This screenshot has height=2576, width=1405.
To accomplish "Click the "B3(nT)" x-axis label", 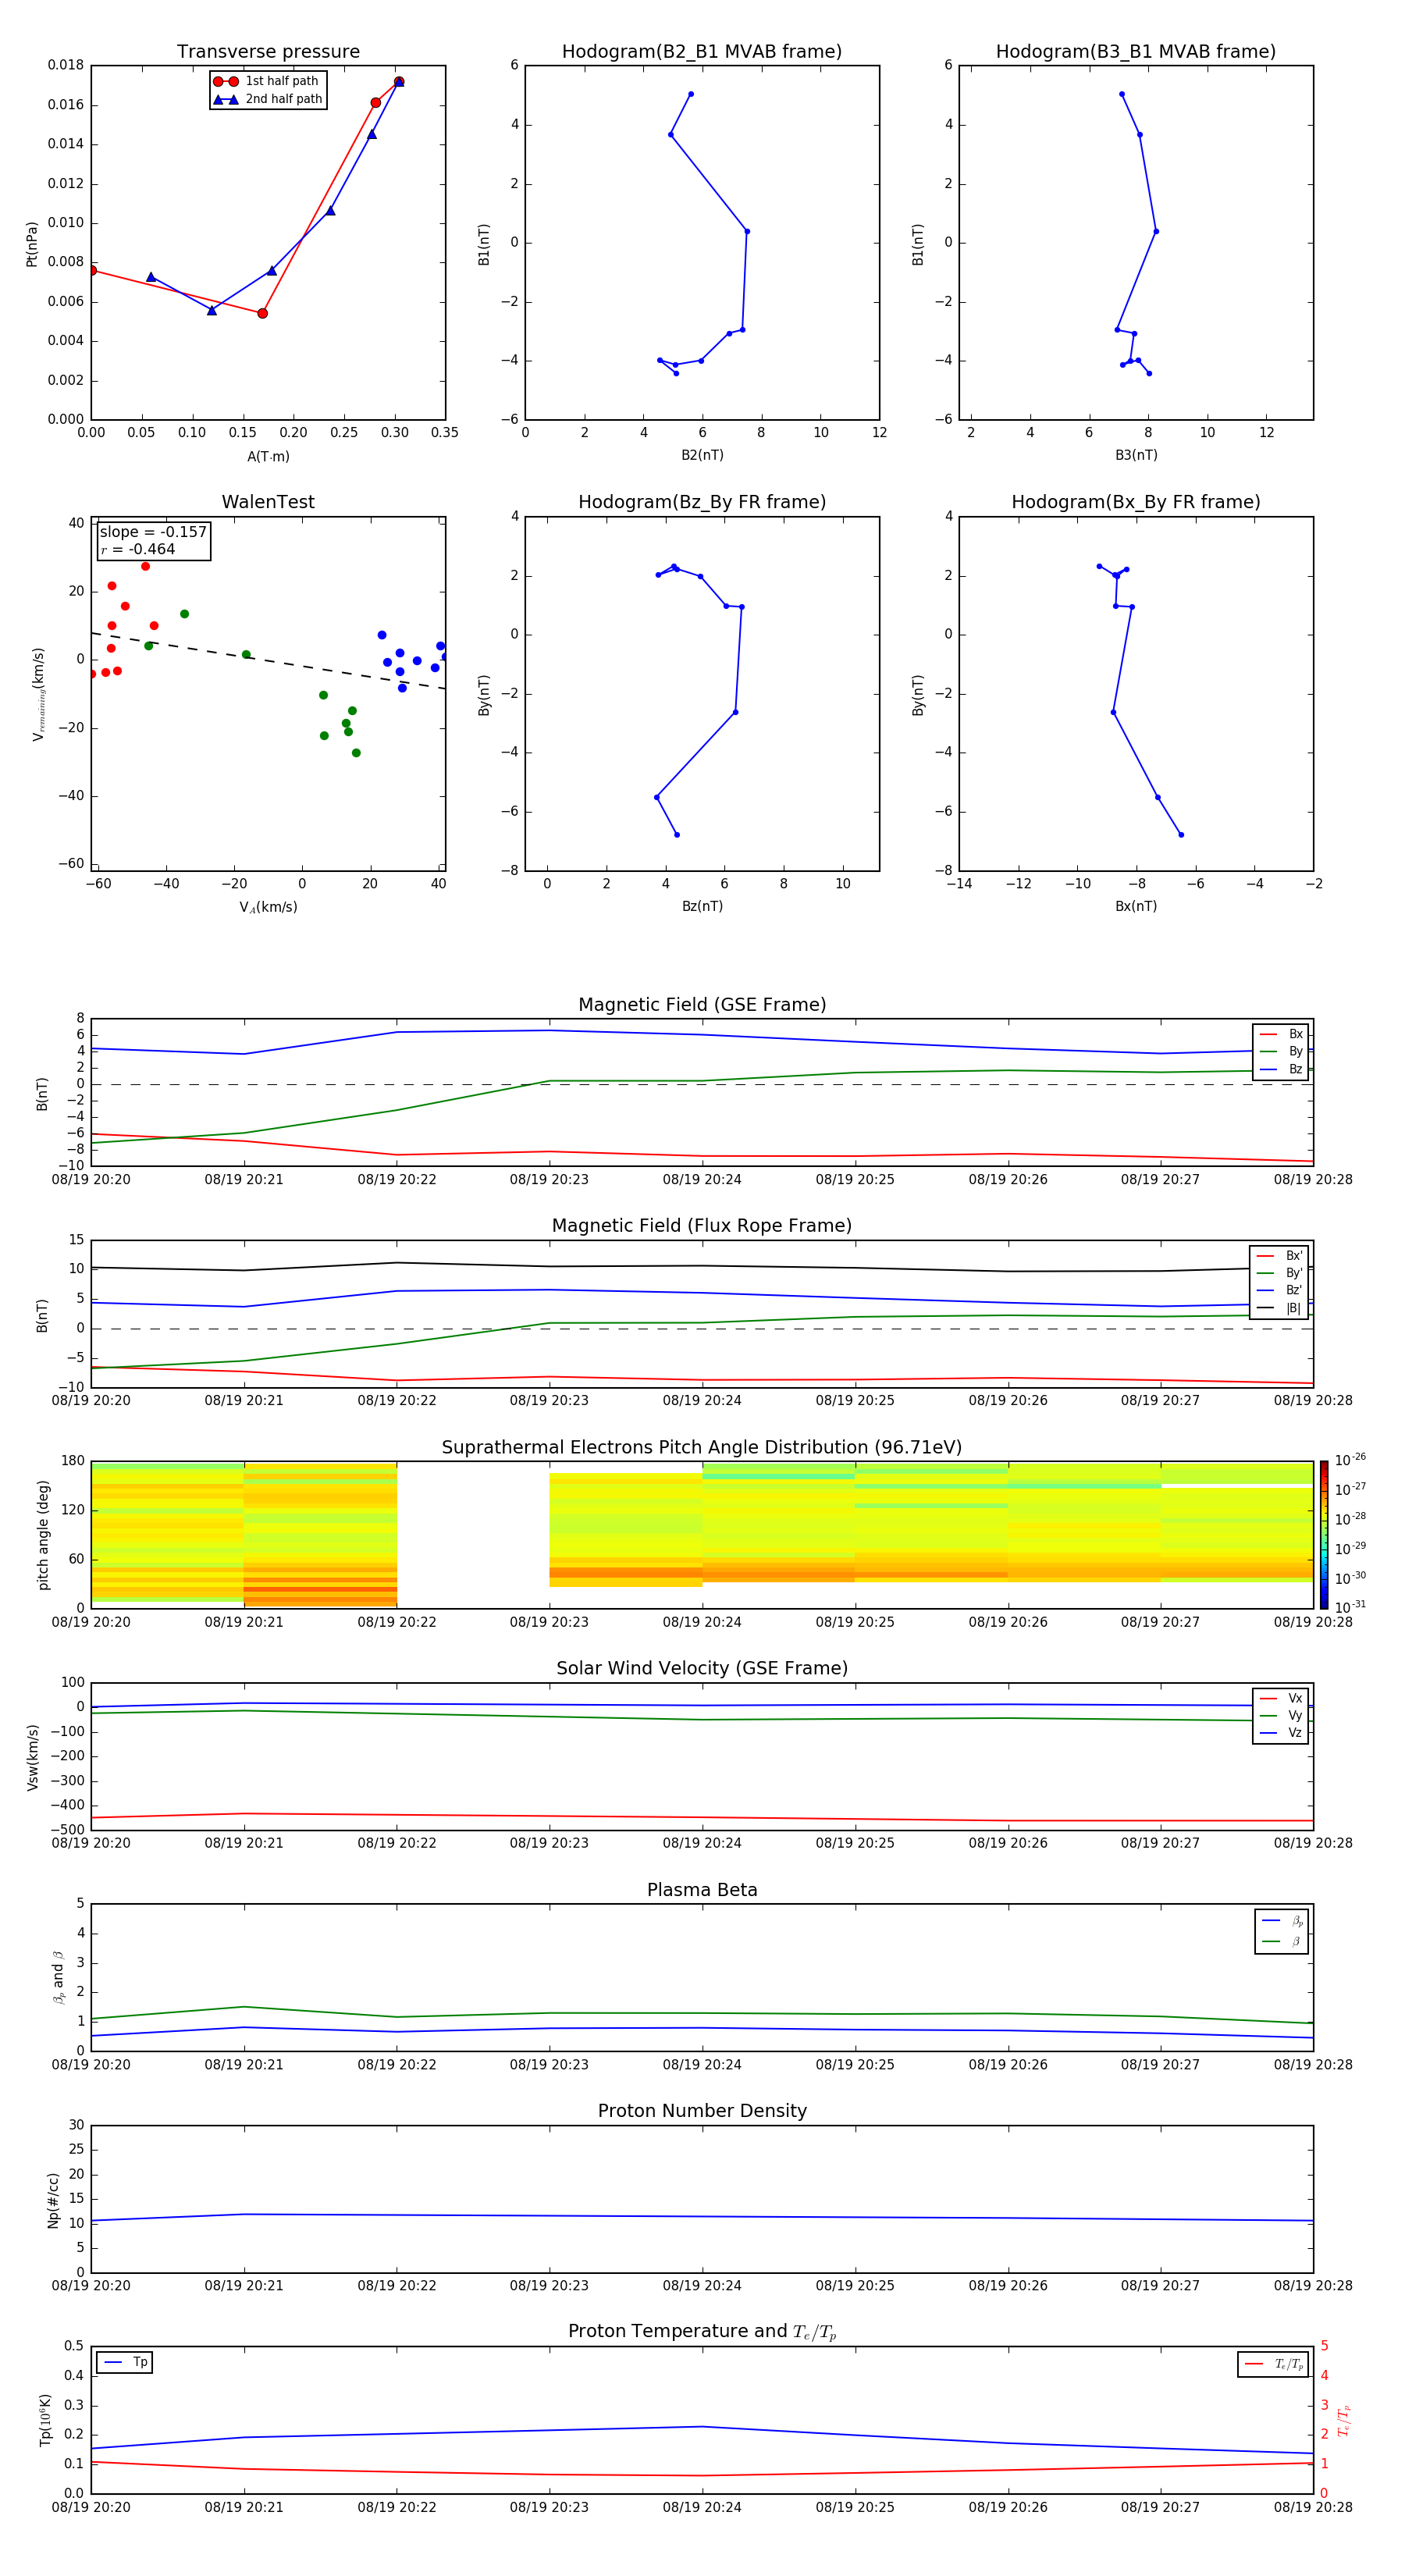I will pyautogui.click(x=1136, y=455).
